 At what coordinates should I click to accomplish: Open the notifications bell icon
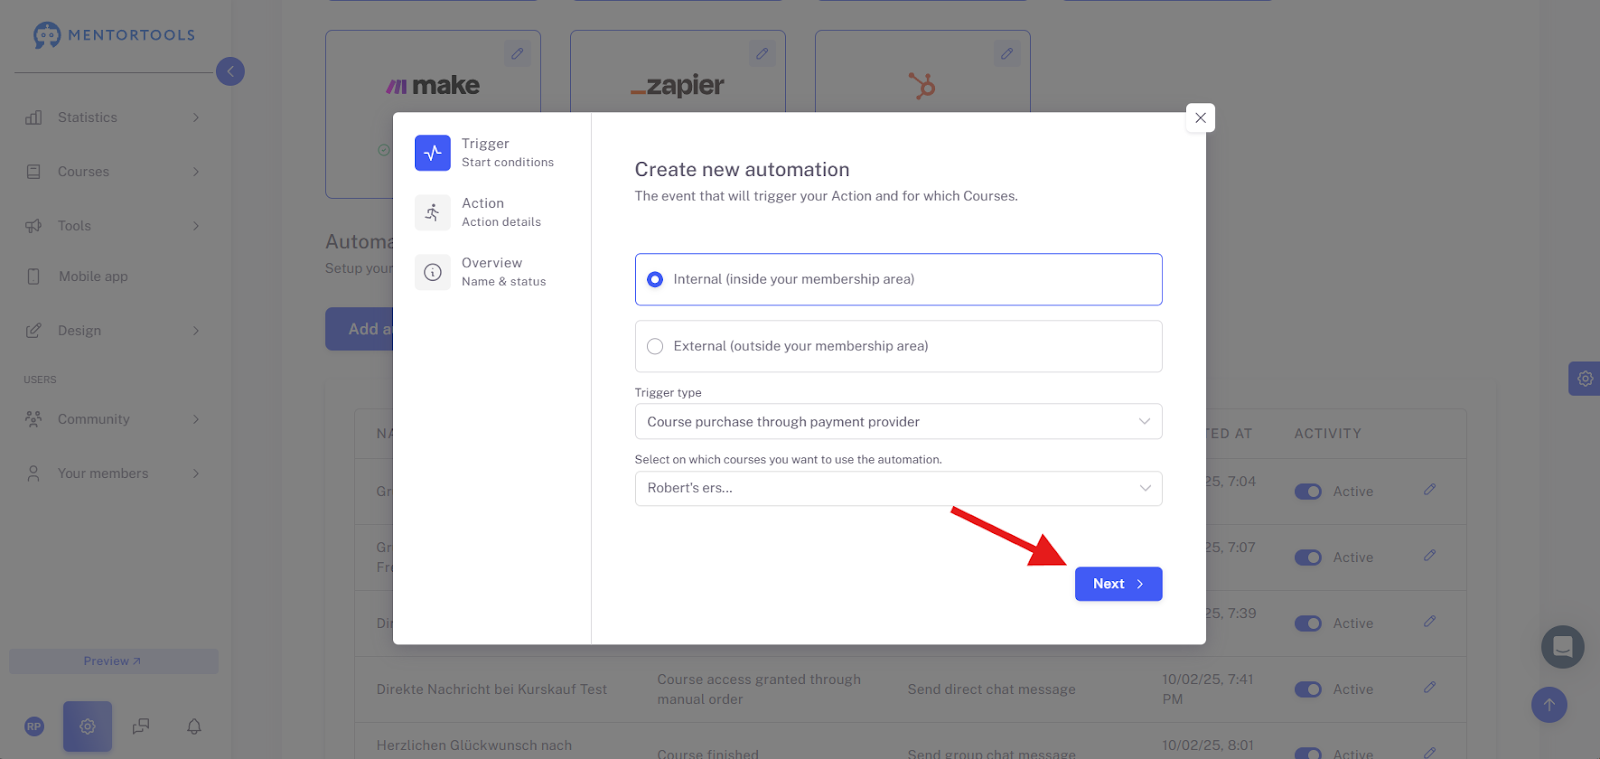point(194,726)
